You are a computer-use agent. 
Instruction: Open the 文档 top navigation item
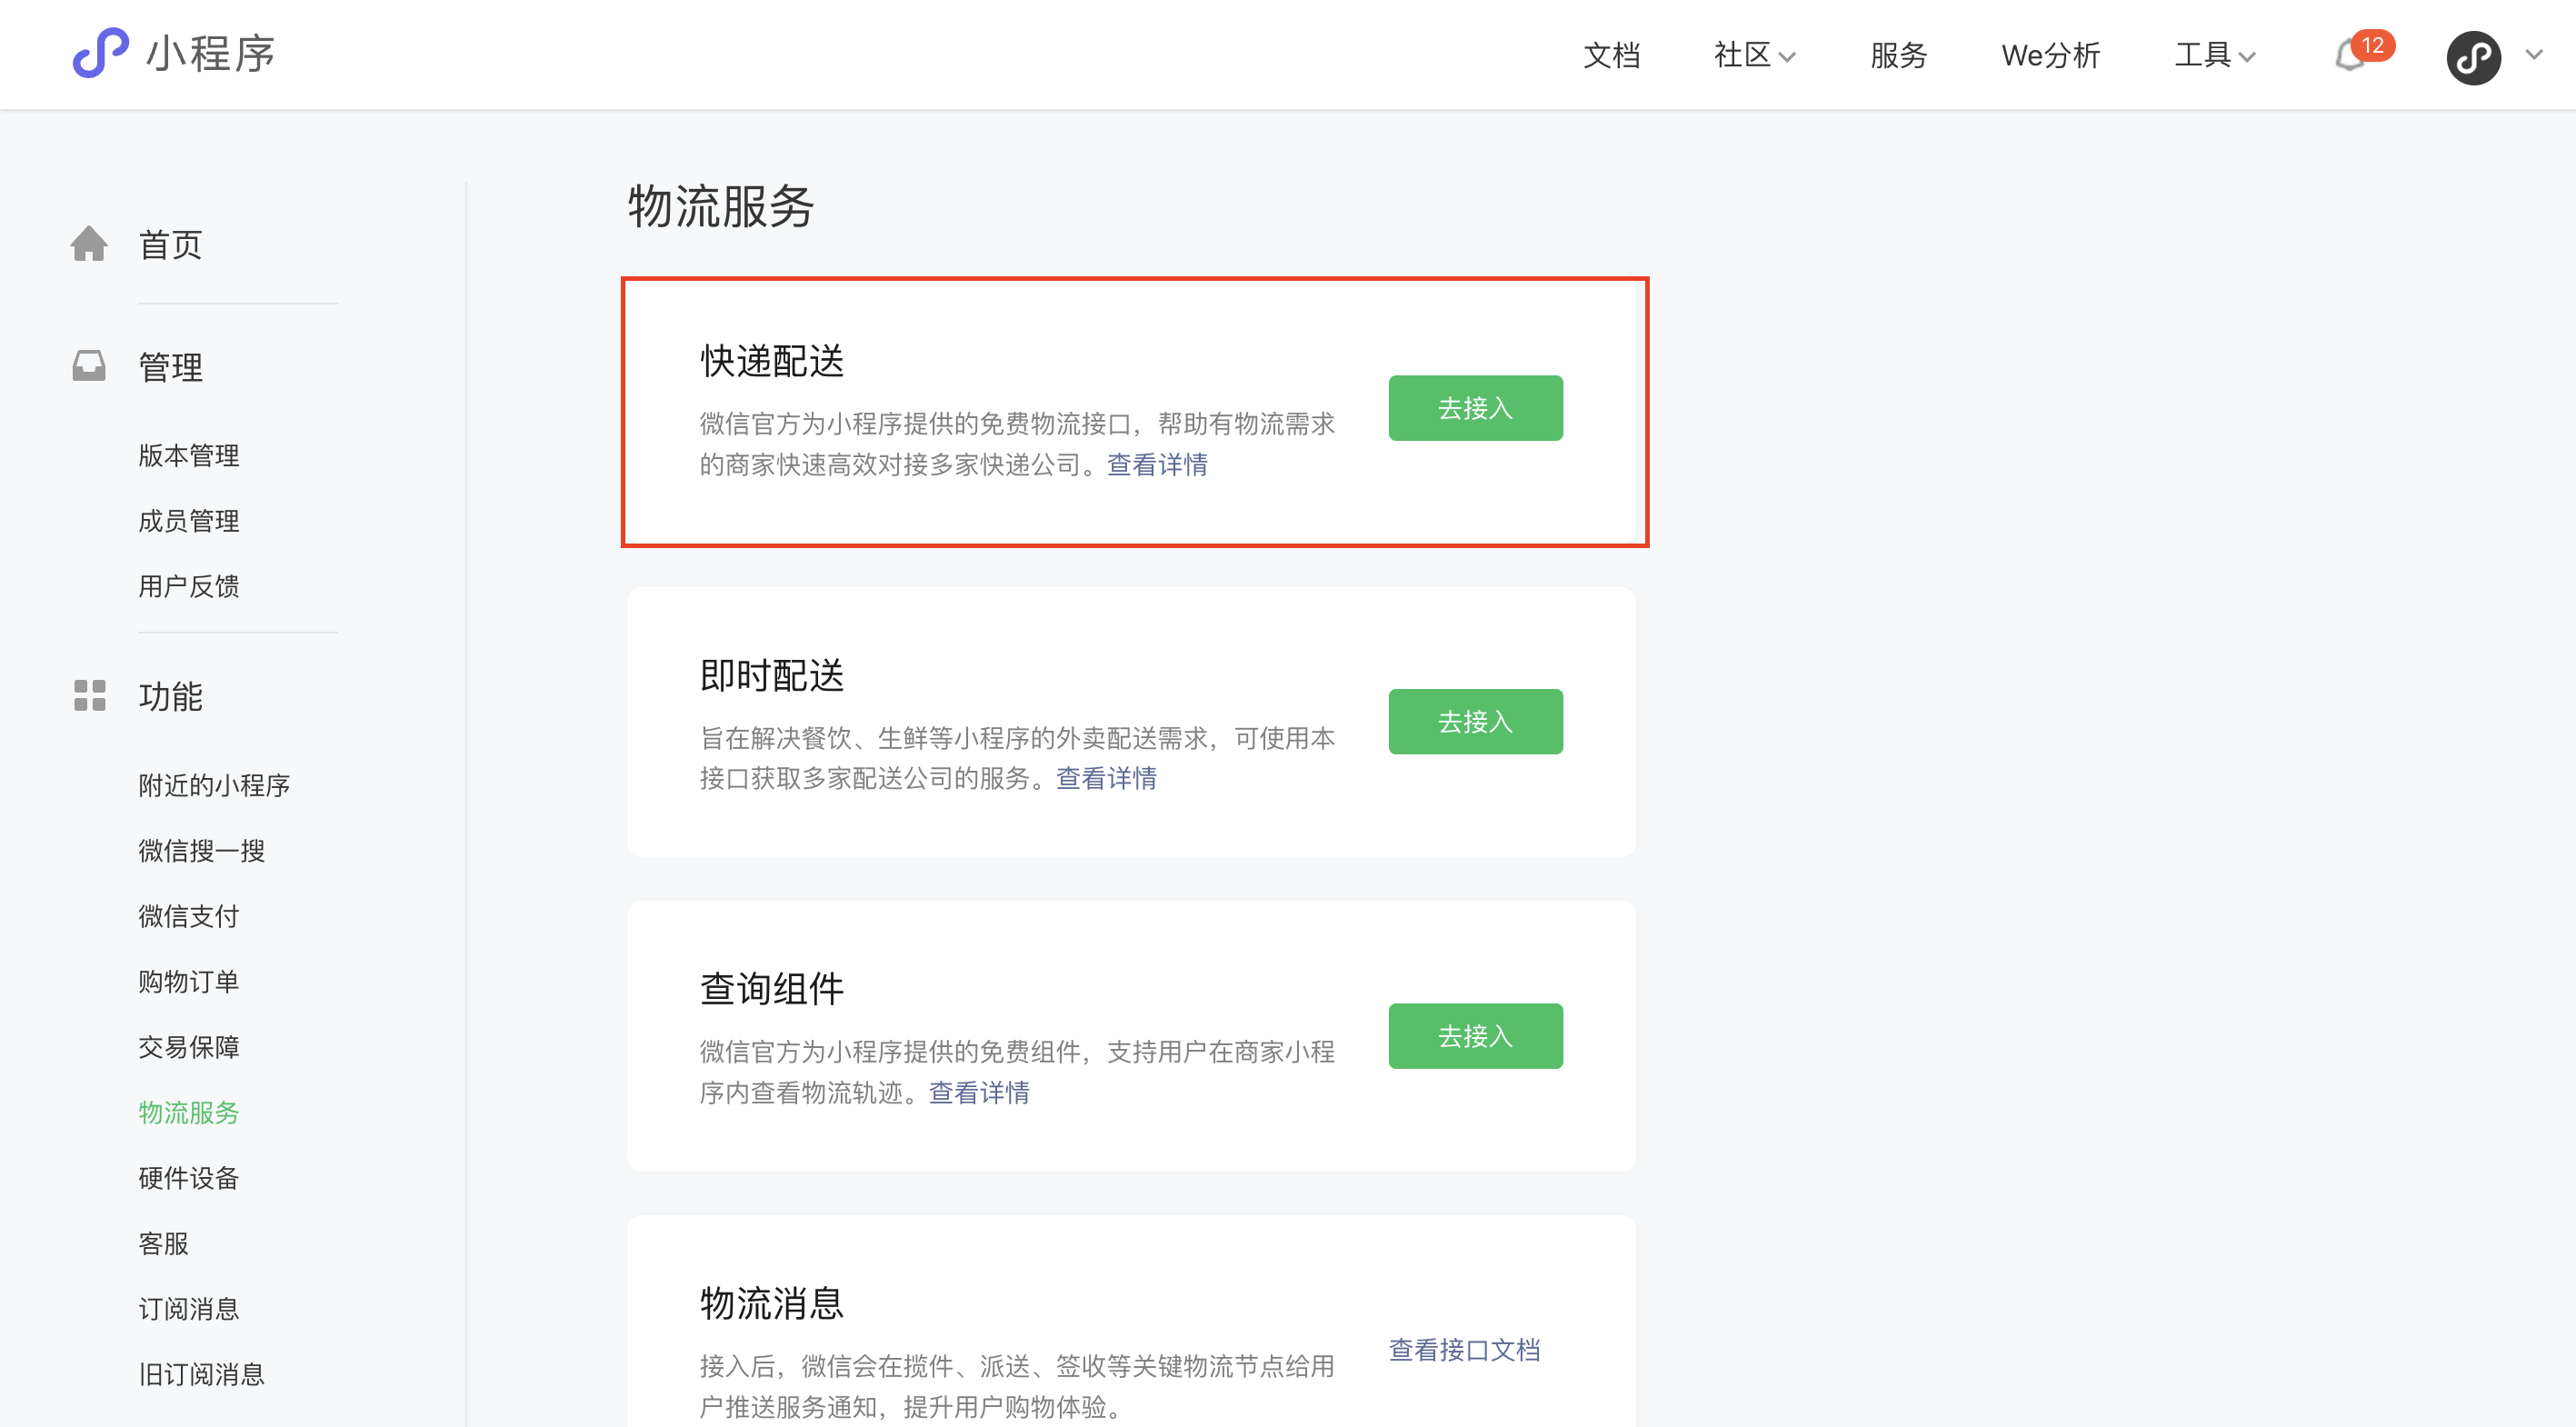coord(1611,56)
